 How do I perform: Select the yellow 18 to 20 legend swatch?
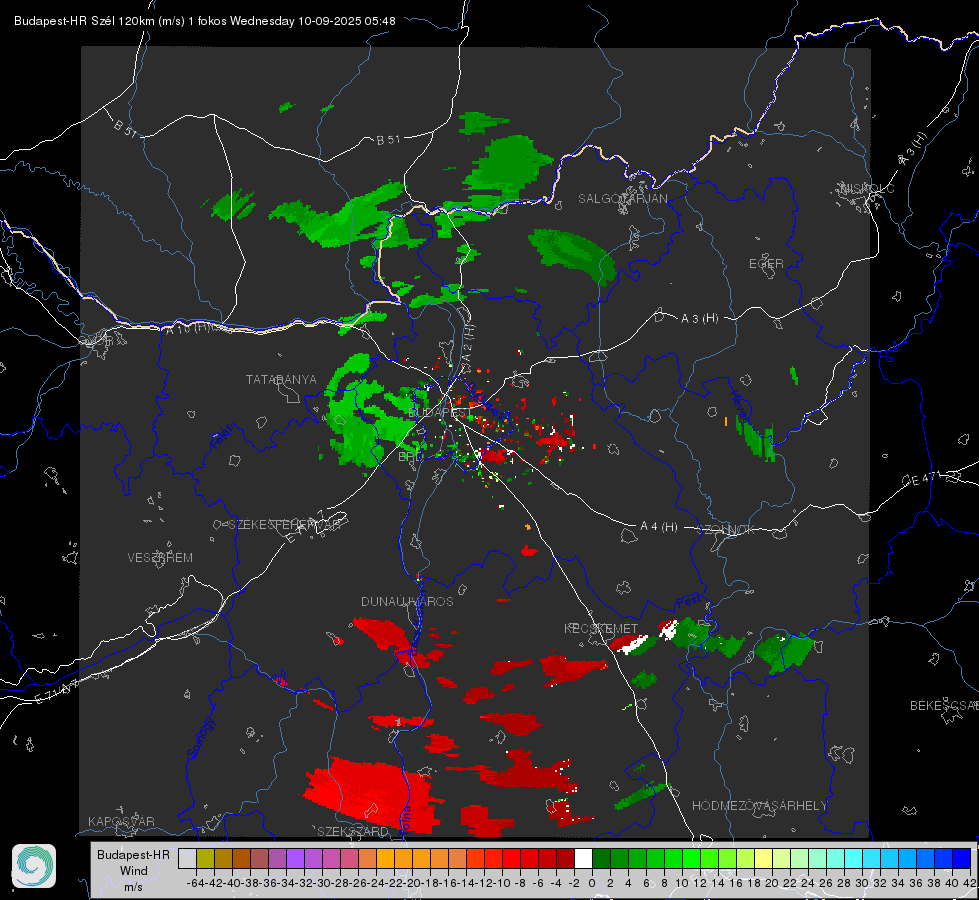tap(763, 858)
